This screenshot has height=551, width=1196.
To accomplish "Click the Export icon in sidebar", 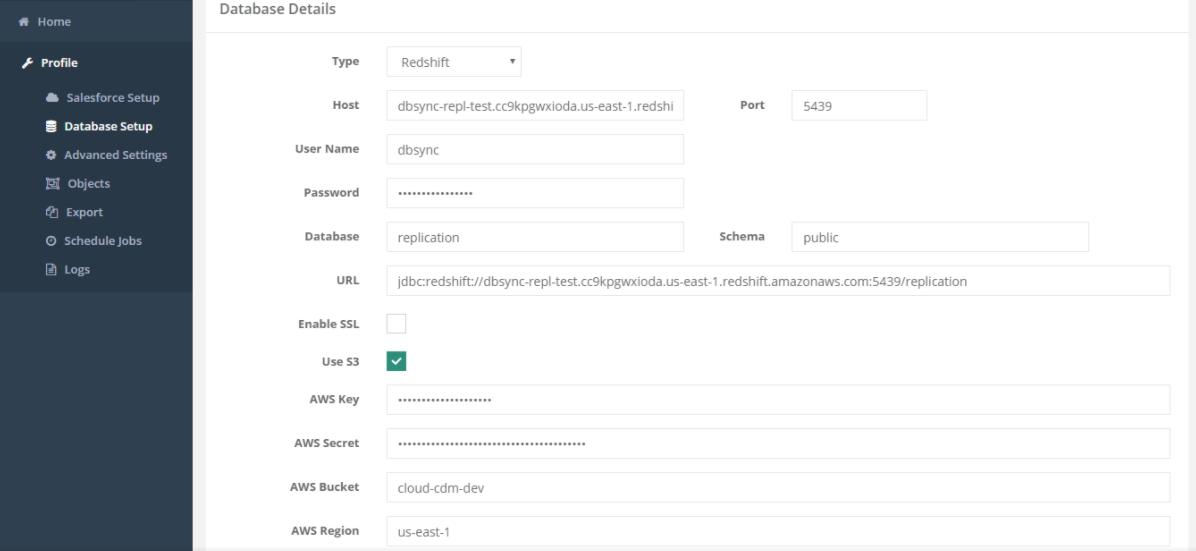I will click(x=52, y=212).
